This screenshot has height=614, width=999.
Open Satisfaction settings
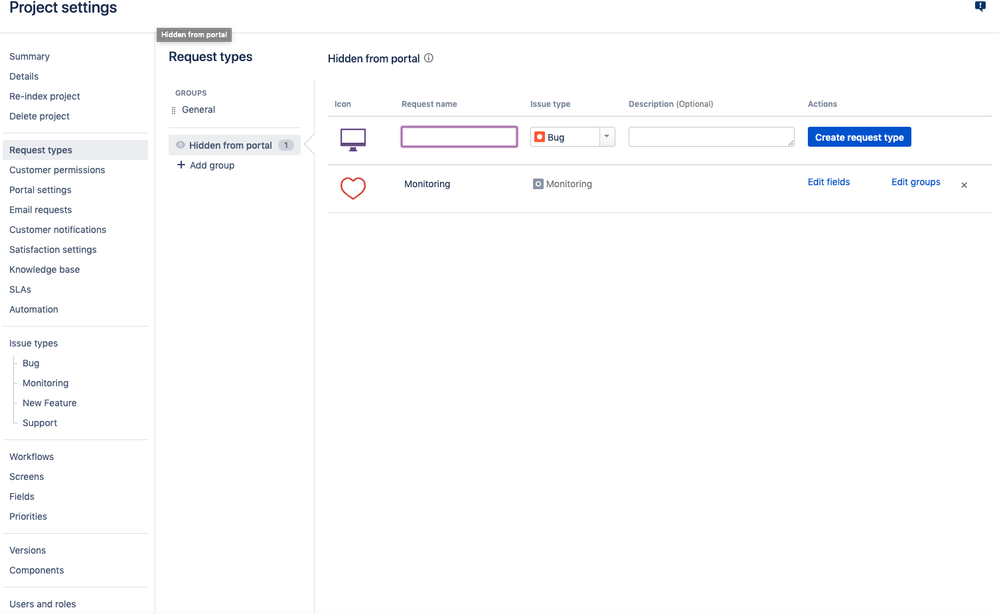coord(53,250)
